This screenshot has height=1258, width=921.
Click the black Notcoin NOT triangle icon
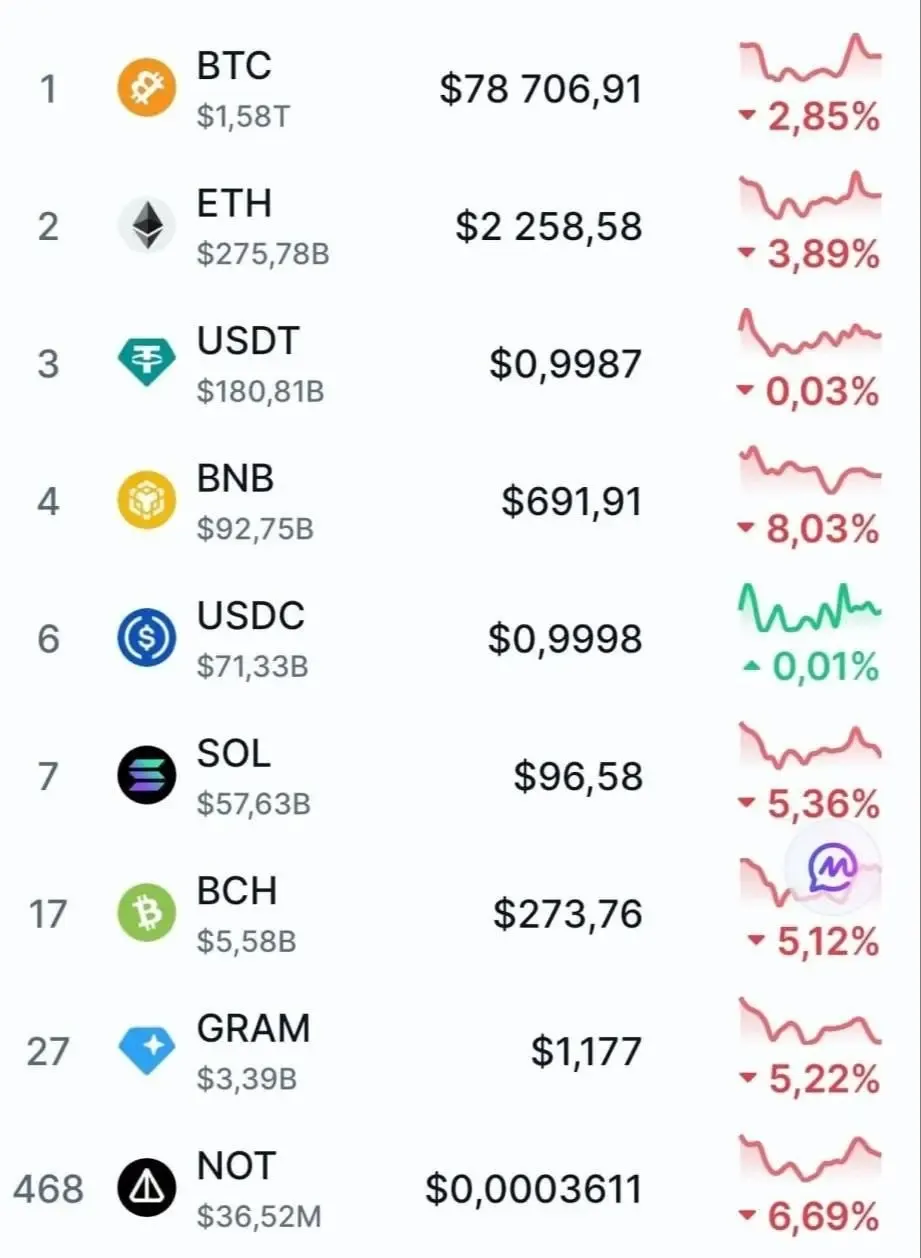[x=147, y=1188]
